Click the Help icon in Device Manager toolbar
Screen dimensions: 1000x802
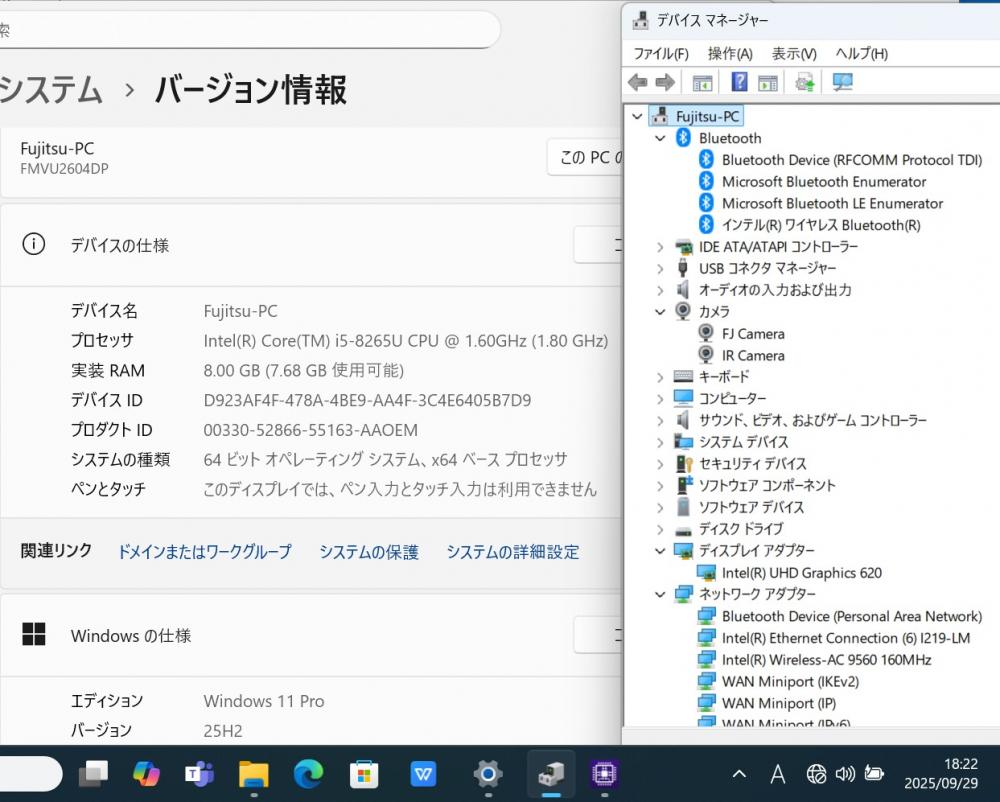(x=740, y=83)
